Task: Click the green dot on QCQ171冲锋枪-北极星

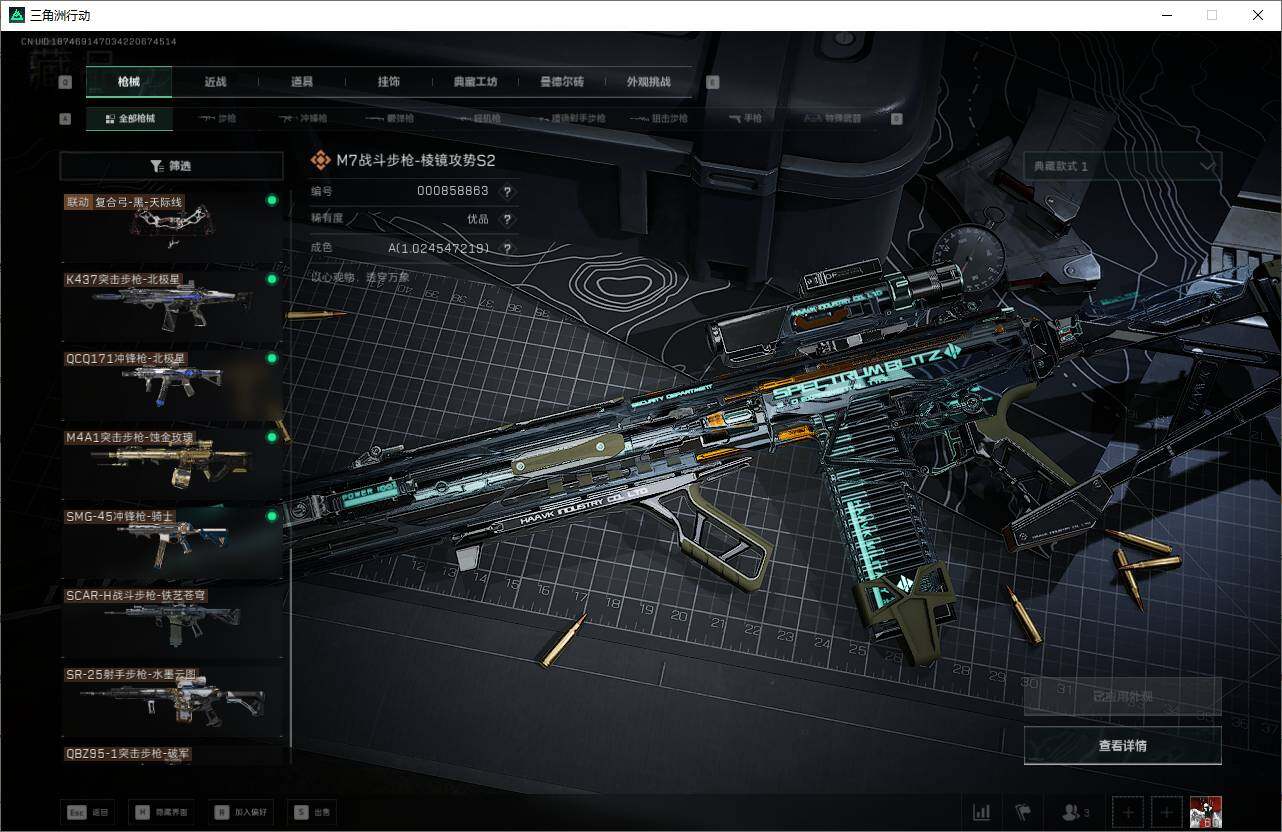Action: pos(271,358)
